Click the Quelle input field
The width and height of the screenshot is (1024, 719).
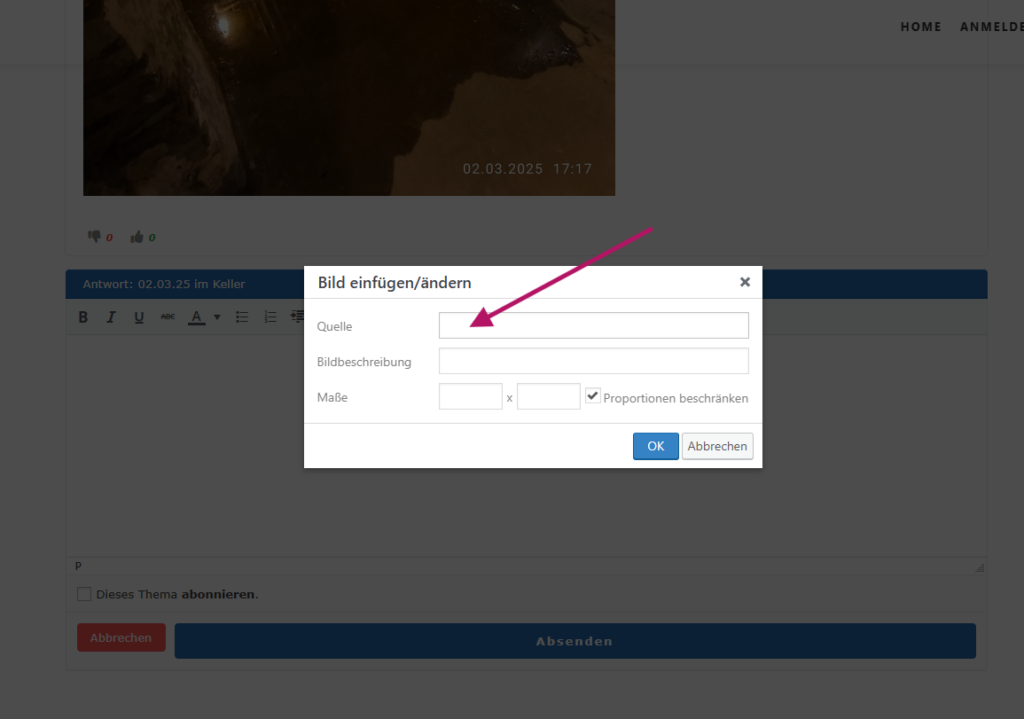click(x=593, y=326)
